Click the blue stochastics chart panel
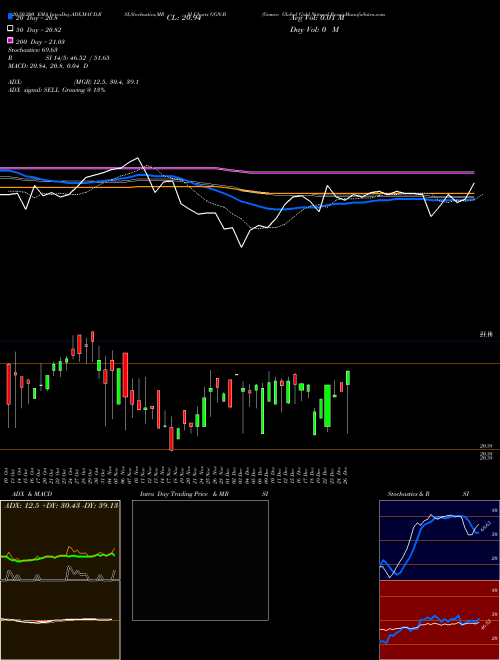The image size is (500, 660). click(x=439, y=540)
